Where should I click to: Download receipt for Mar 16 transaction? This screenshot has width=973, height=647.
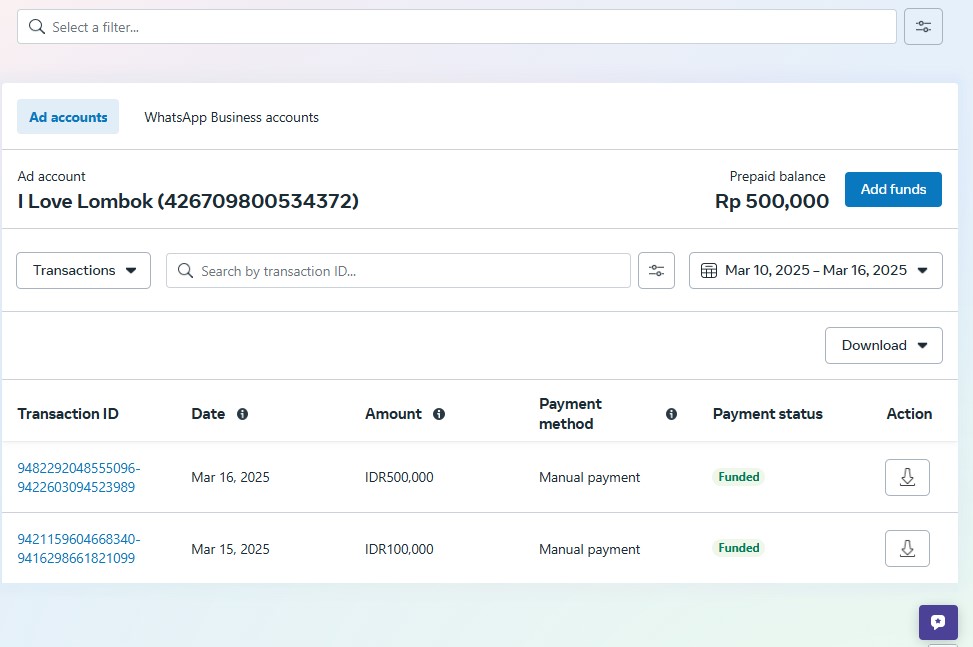click(907, 477)
